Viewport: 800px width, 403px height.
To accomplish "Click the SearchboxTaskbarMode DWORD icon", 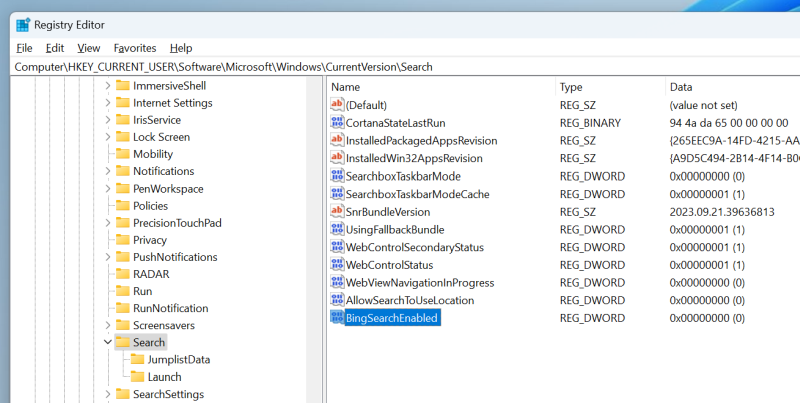I will (337, 176).
